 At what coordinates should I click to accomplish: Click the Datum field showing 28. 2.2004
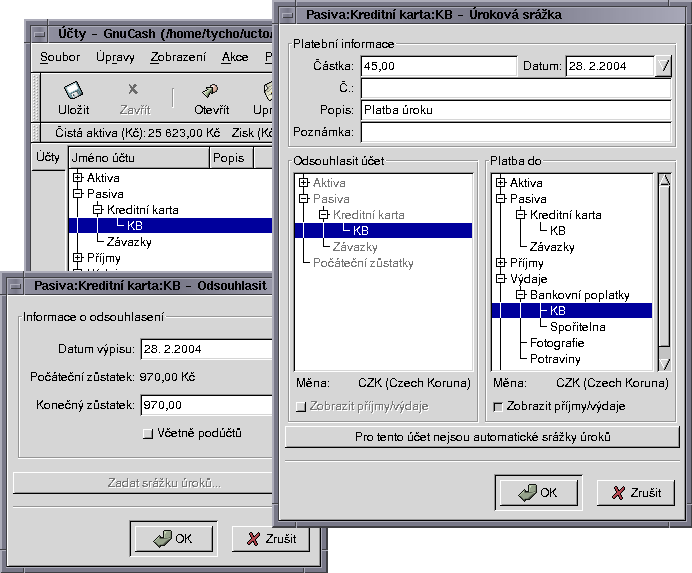point(610,66)
